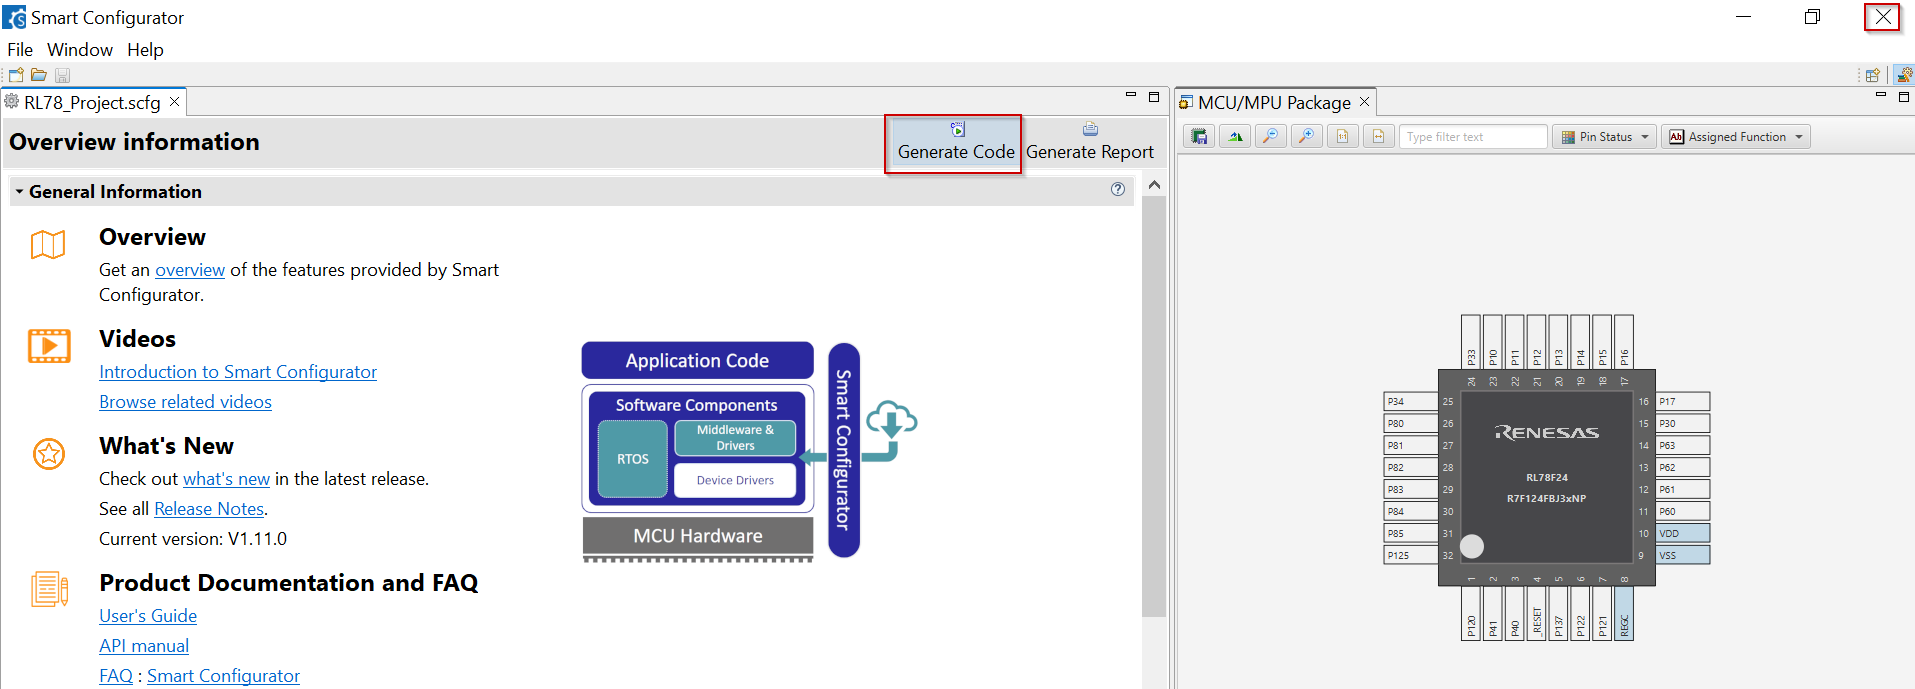Open the Help menu
Screen dimensions: 1915x689
click(145, 50)
